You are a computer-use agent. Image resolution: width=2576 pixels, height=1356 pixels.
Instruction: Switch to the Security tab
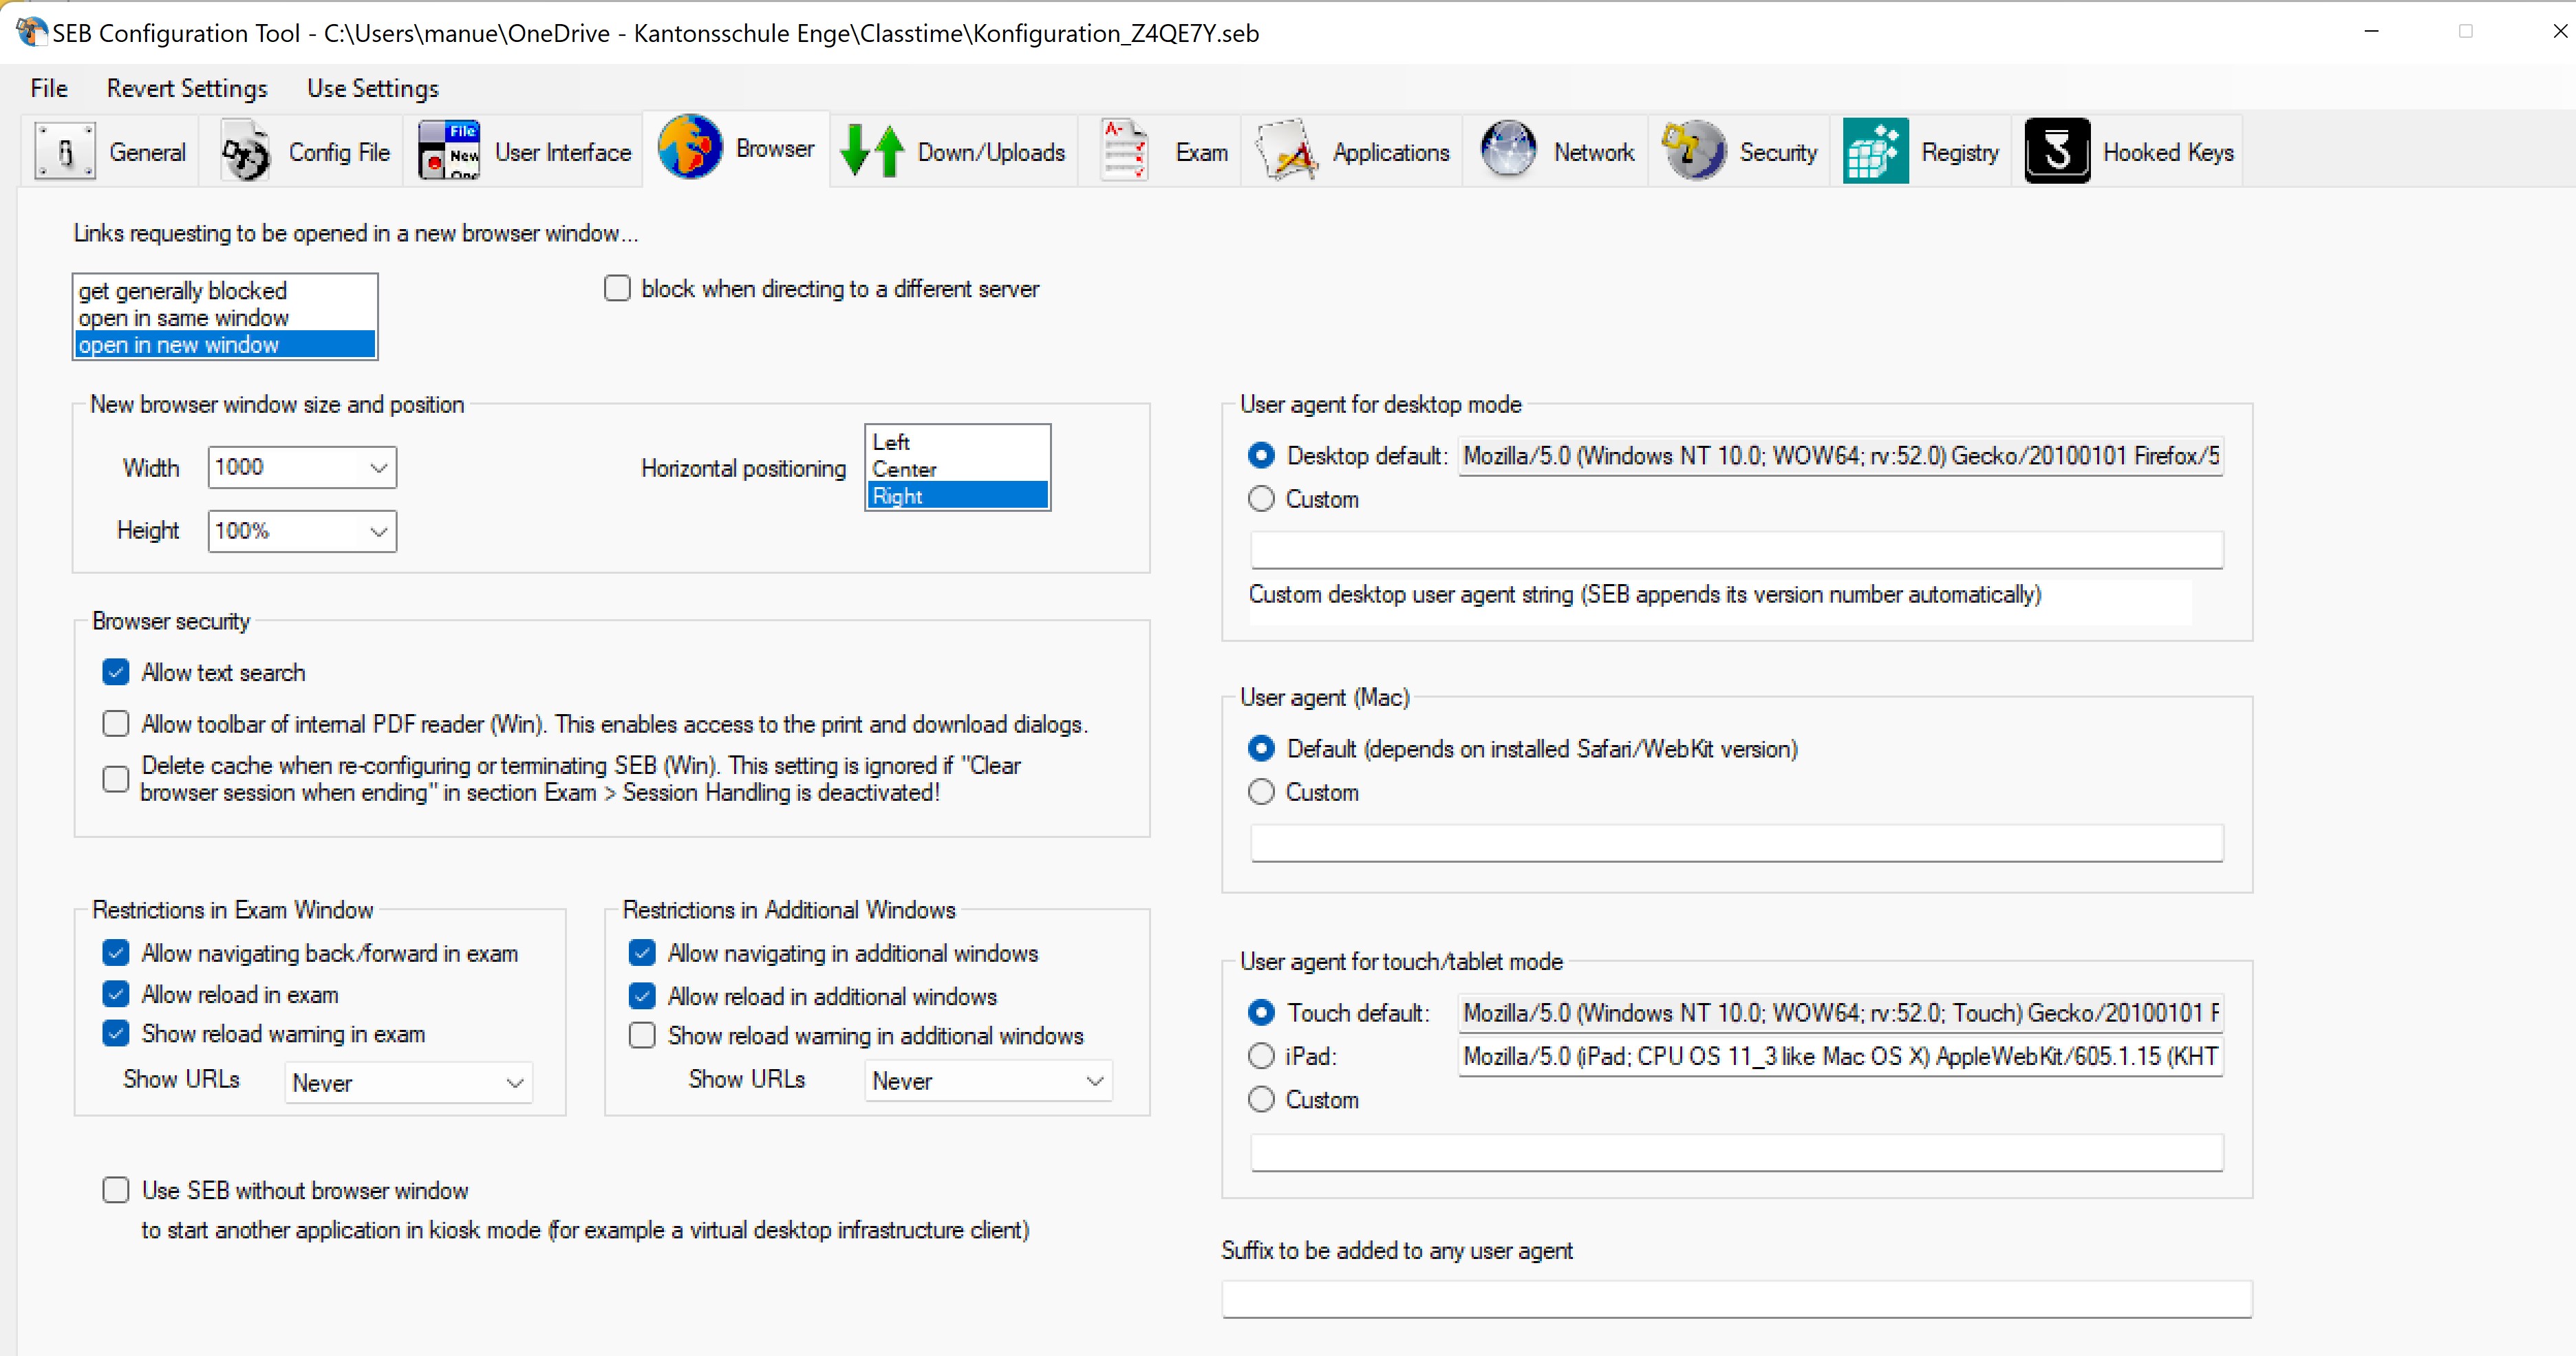coord(1742,150)
